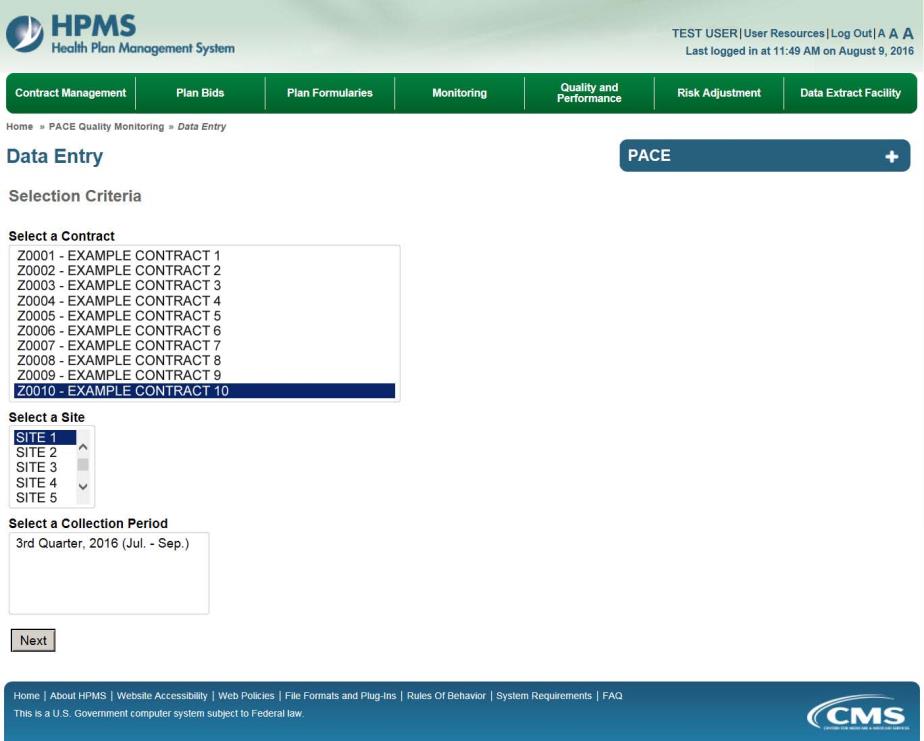924x741 pixels.
Task: Go to PACE Quality Monitoring breadcrumb
Action: 107,127
